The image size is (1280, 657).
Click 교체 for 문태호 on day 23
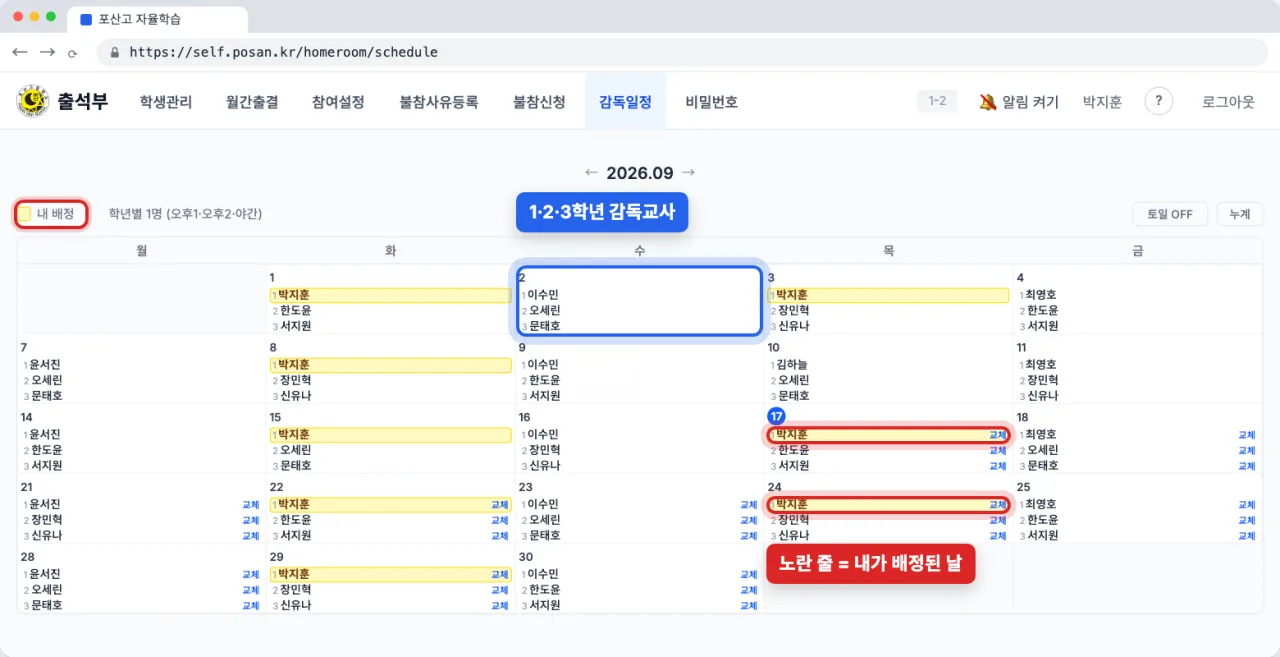point(748,536)
